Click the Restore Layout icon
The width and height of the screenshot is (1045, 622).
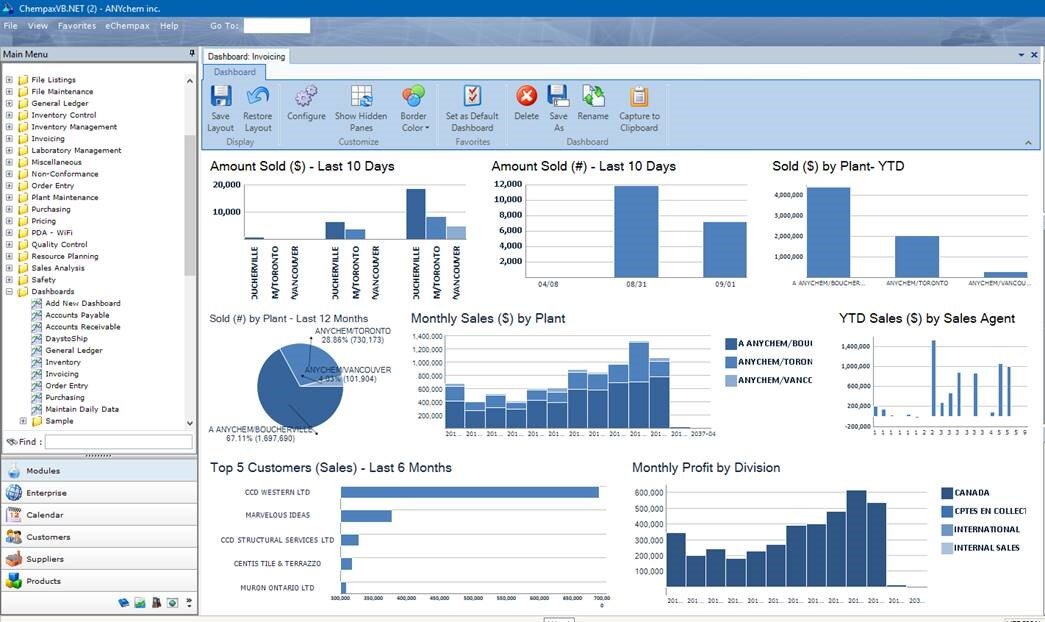pyautogui.click(x=257, y=97)
